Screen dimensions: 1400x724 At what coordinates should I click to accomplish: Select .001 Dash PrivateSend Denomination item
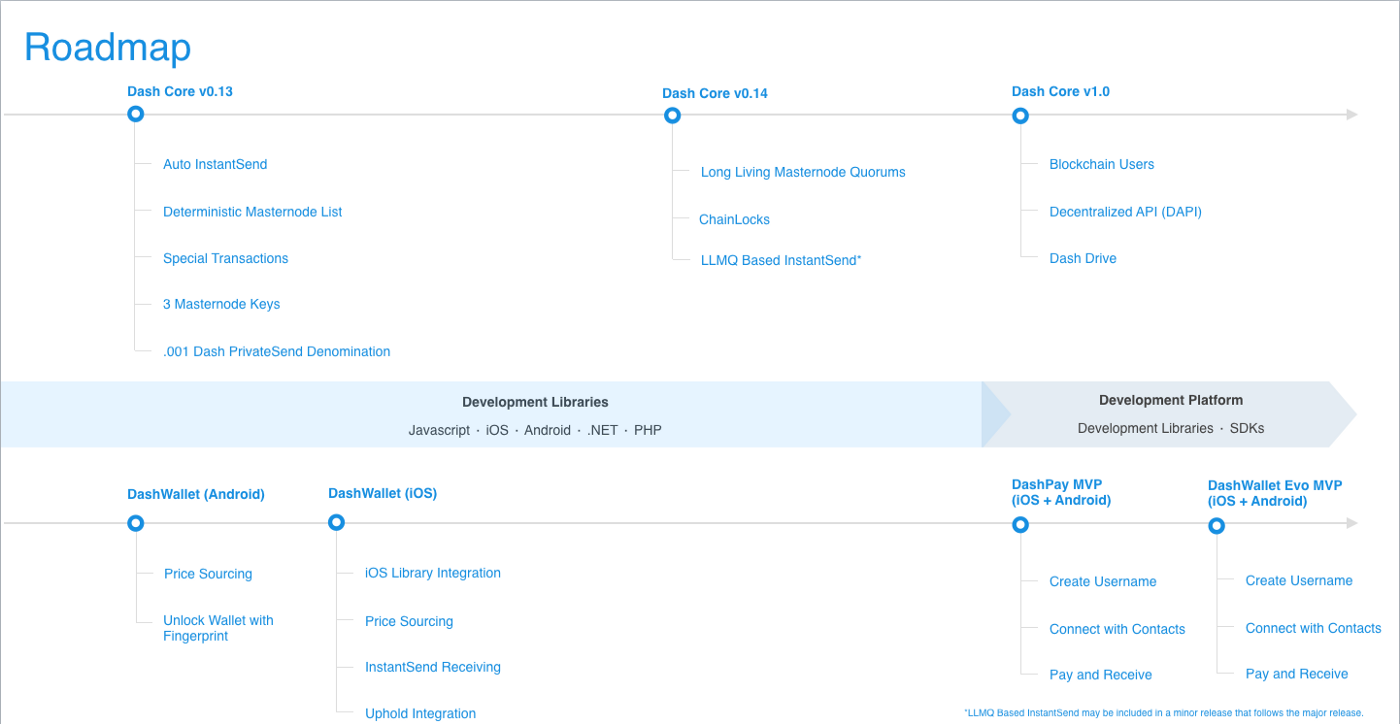pos(277,352)
